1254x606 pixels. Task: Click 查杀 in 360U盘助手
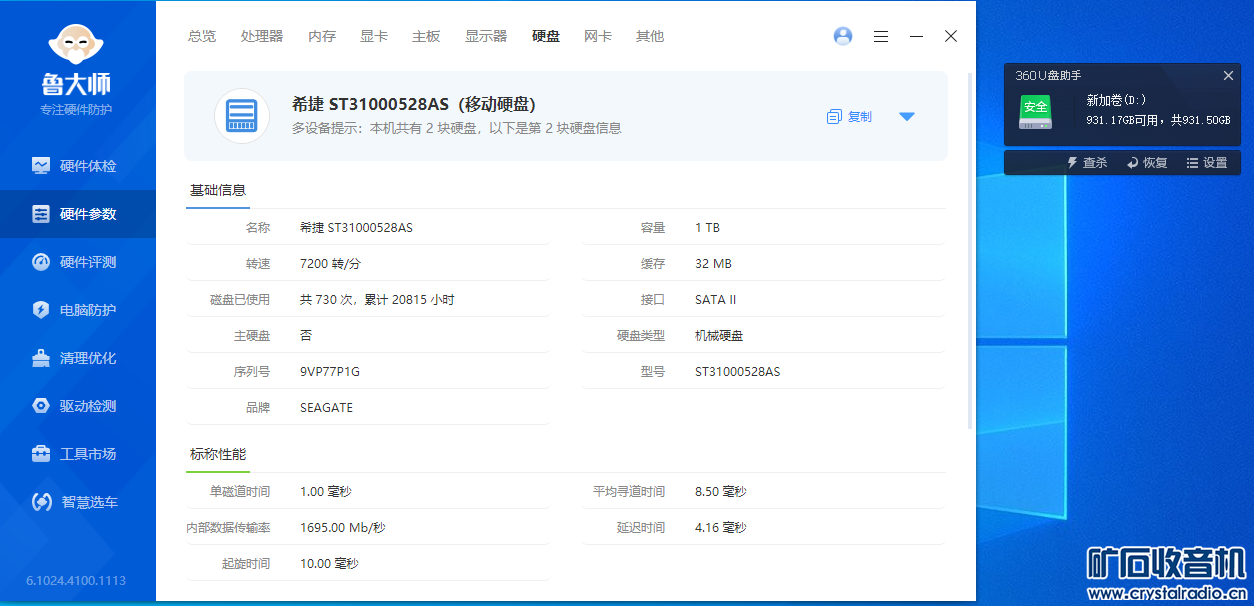1087,163
